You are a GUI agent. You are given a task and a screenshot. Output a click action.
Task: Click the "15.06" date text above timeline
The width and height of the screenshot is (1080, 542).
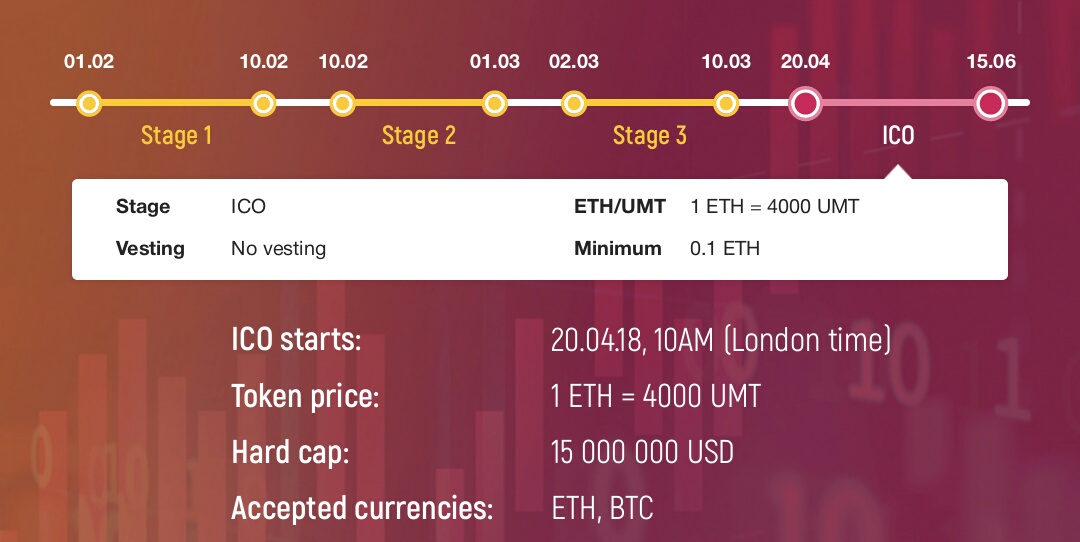click(x=991, y=62)
